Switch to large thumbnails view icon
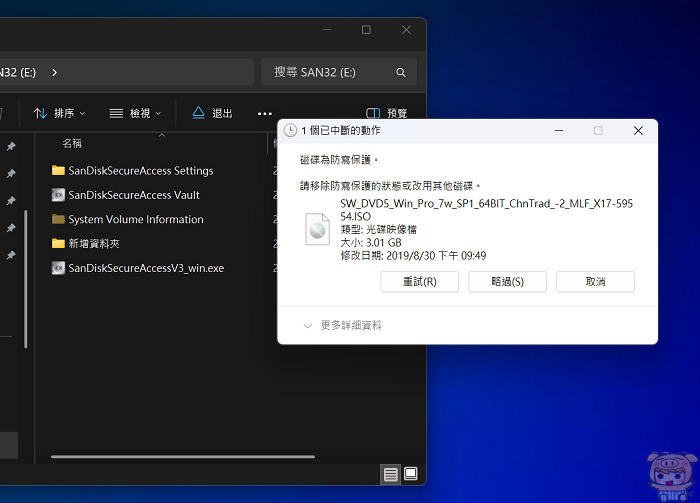Image resolution: width=700 pixels, height=503 pixels. tap(410, 473)
